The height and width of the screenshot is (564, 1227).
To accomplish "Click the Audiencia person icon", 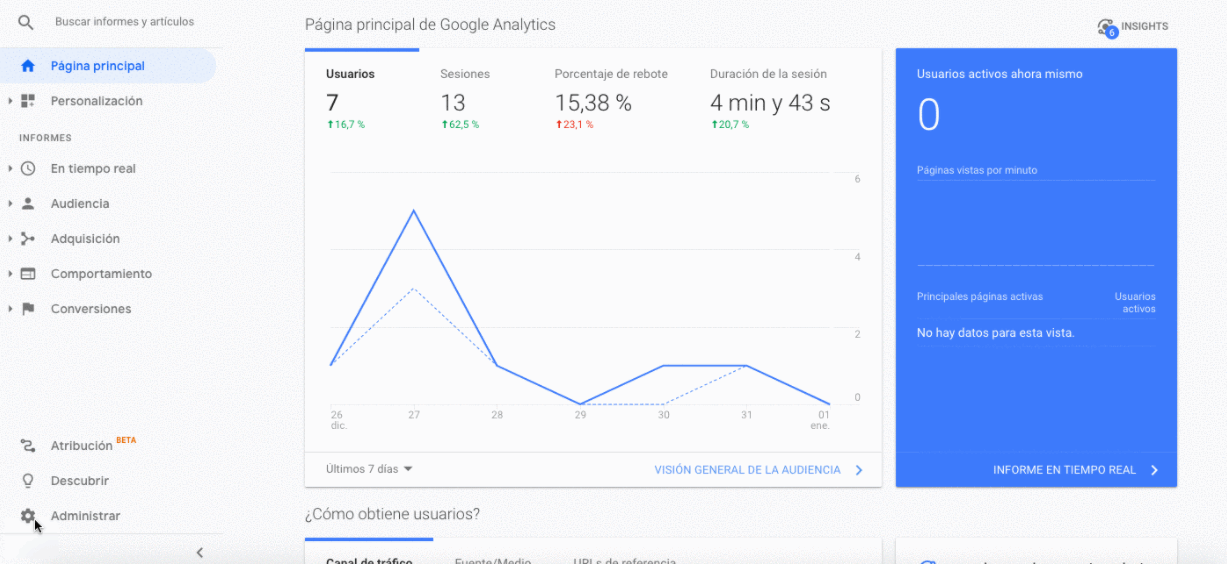I will click(28, 204).
